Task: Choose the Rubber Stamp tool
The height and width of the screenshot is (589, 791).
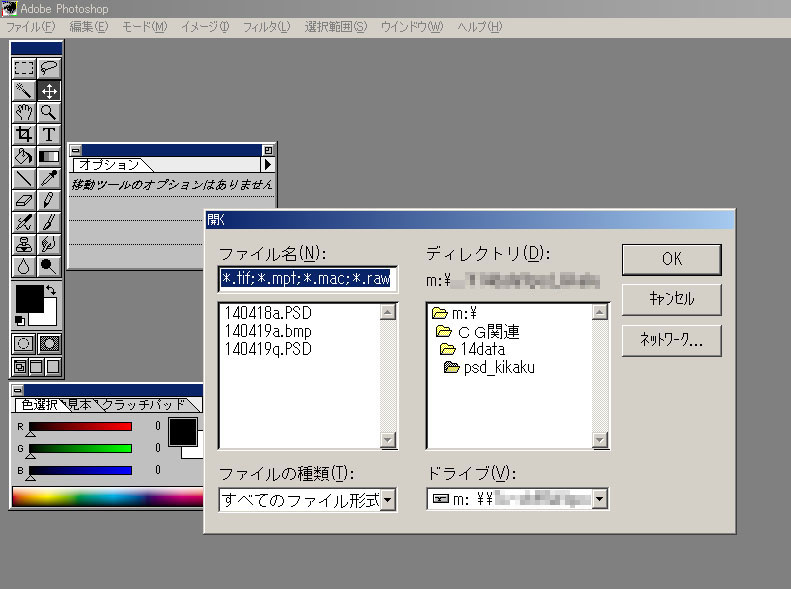Action: [x=24, y=244]
